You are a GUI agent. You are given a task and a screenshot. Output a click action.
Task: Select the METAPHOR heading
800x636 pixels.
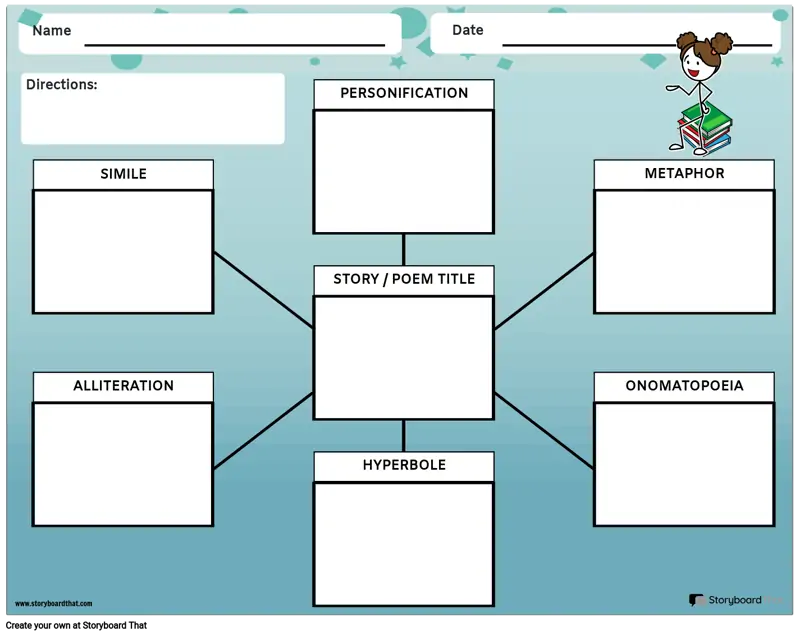[x=684, y=173]
